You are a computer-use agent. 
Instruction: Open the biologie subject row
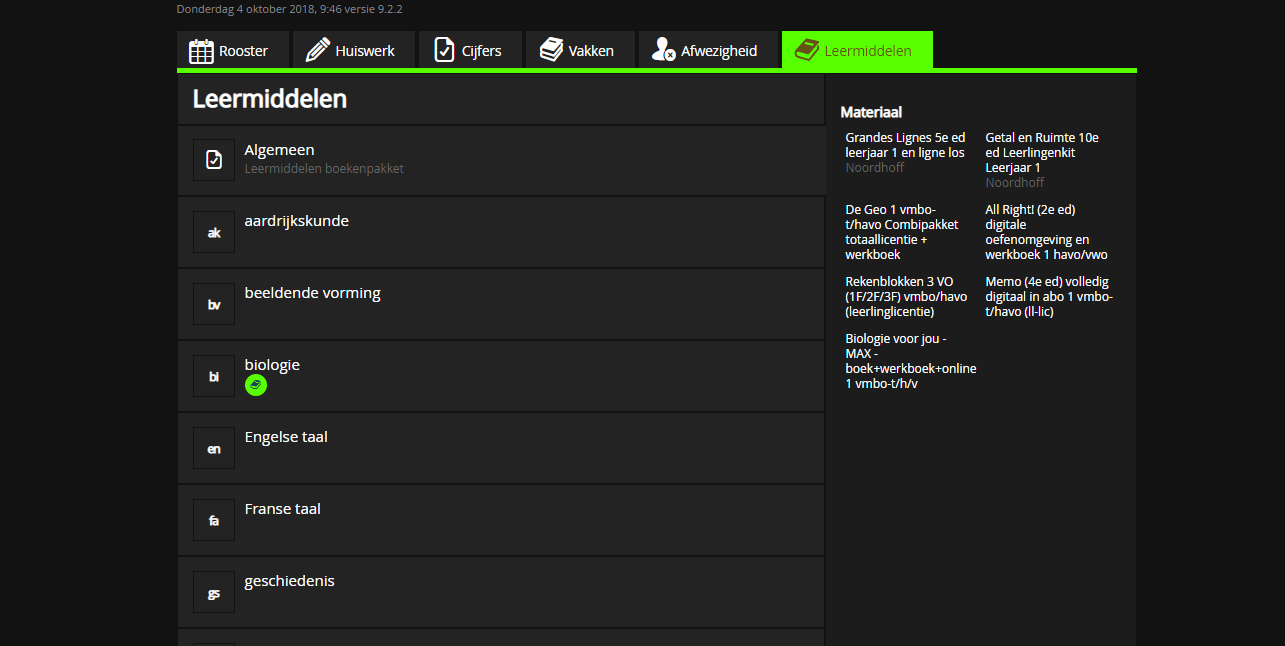[x=501, y=376]
